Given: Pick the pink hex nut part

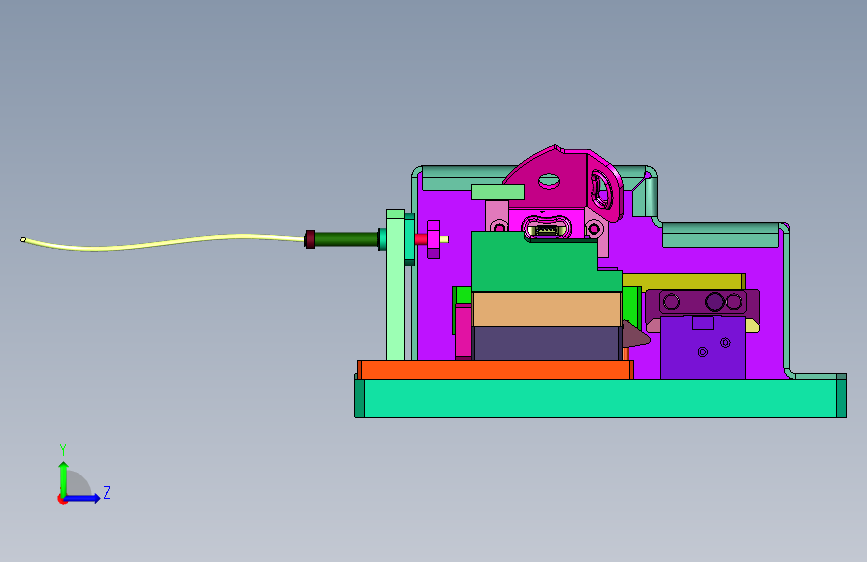Looking at the screenshot, I should 434,240.
